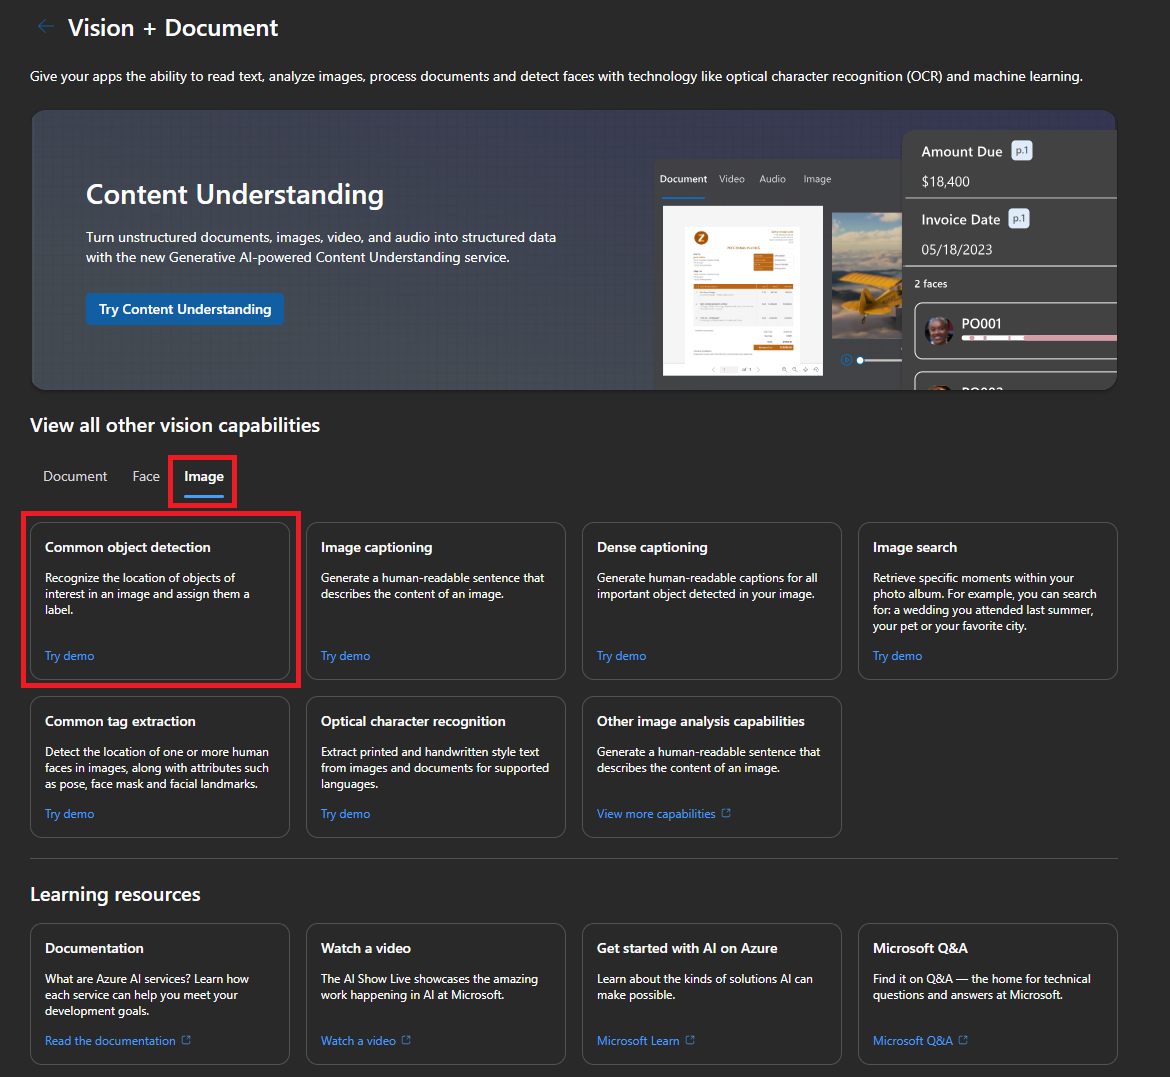Click the p.1 badge beside Invoice Date
Viewport: 1170px width, 1077px height.
point(1018,219)
